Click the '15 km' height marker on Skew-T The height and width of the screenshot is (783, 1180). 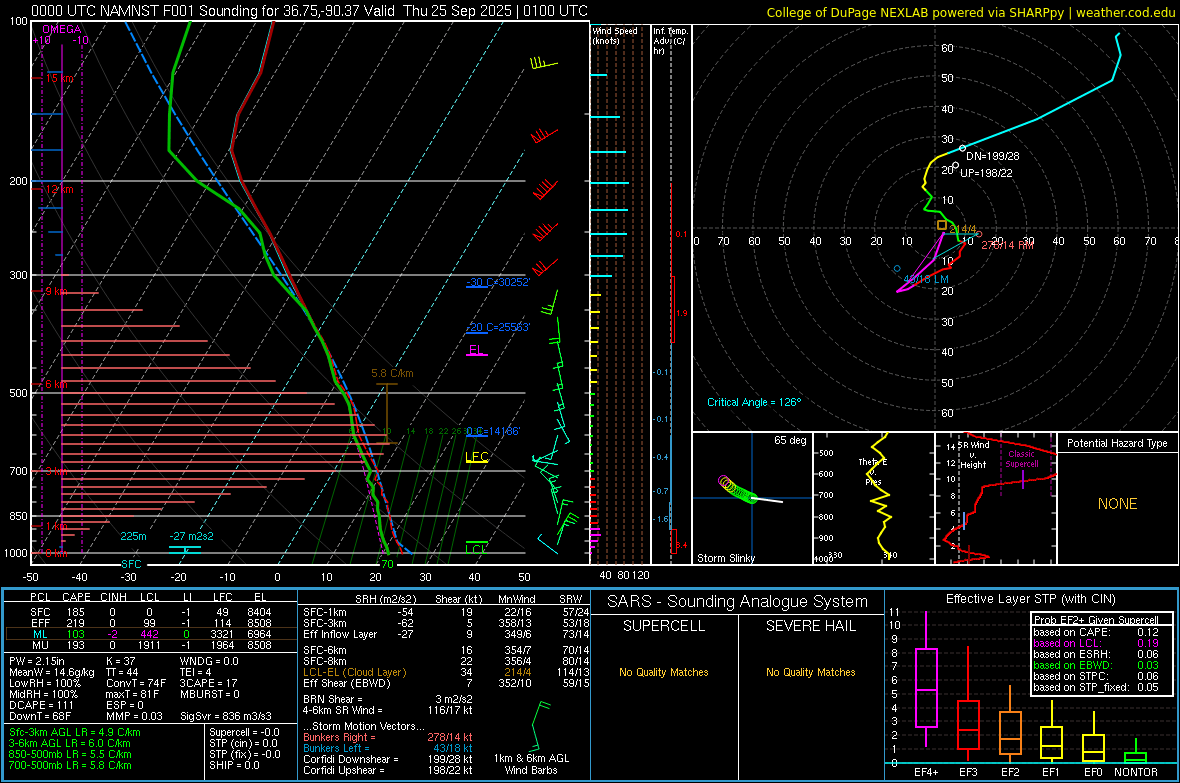pos(59,78)
